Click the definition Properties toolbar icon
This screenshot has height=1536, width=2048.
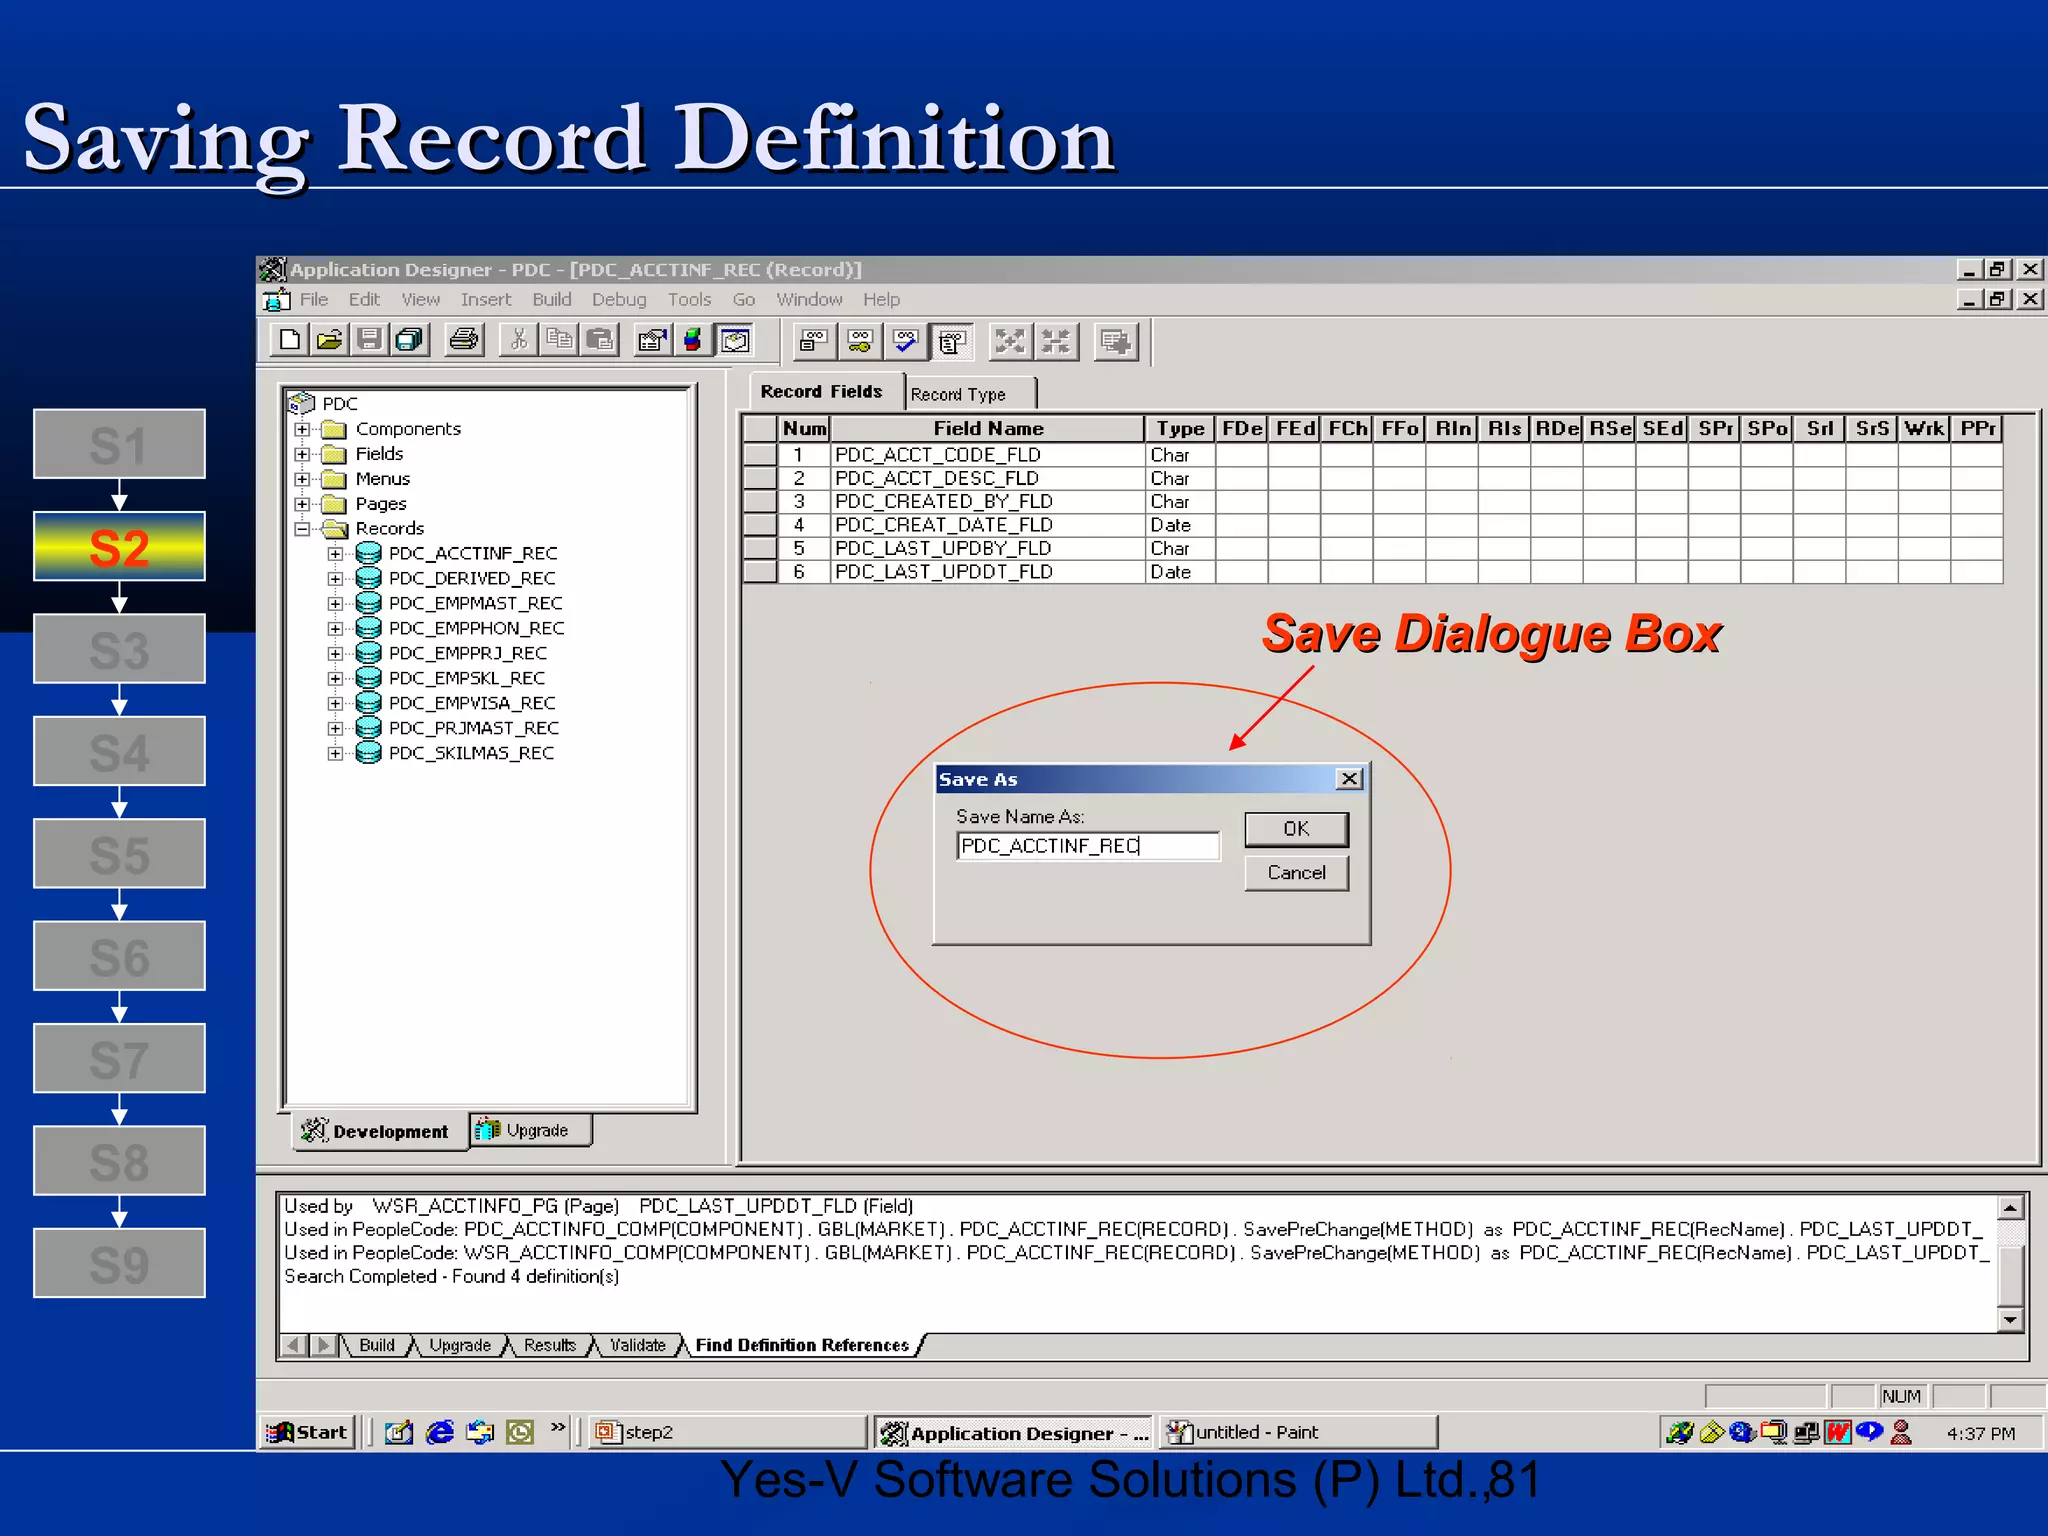tap(652, 341)
